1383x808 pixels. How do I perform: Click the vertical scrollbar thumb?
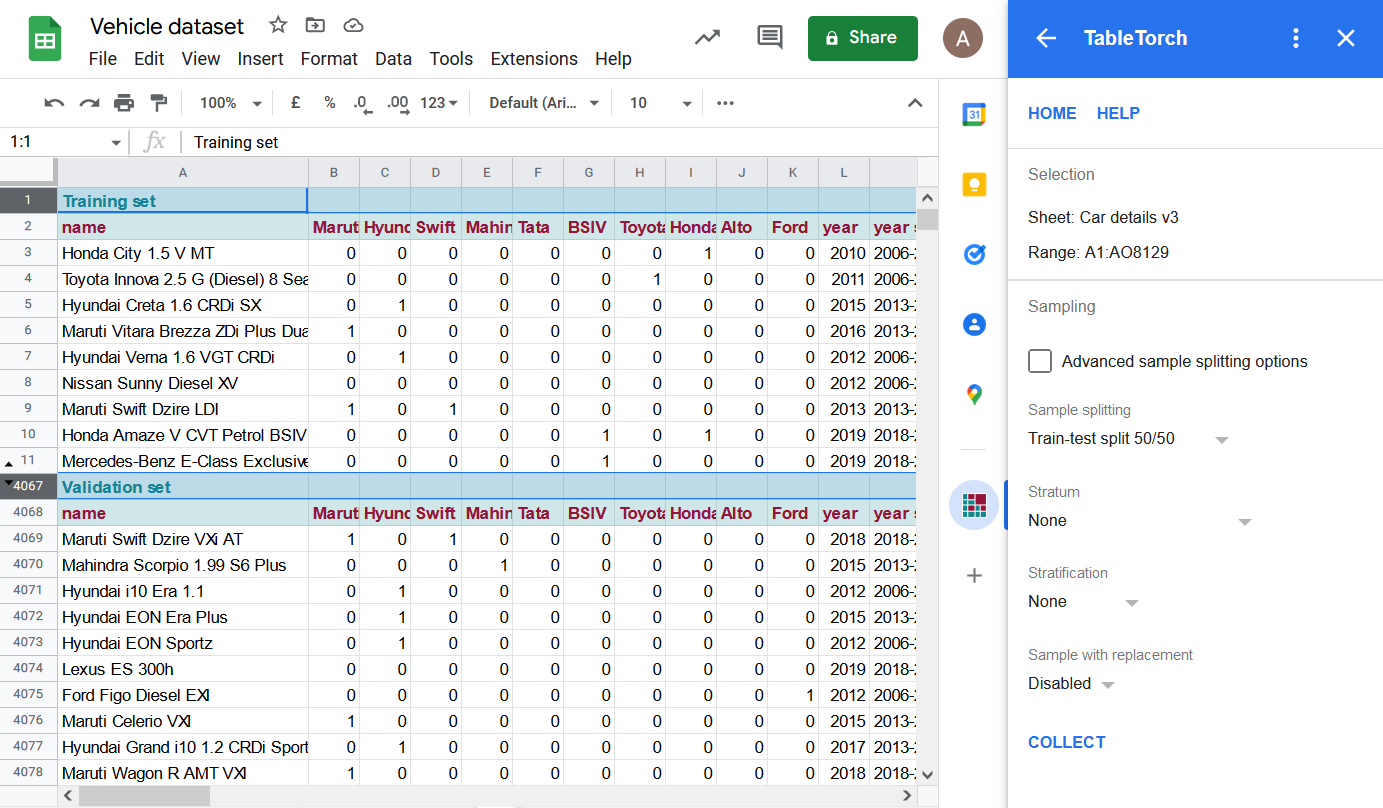[x=928, y=219]
